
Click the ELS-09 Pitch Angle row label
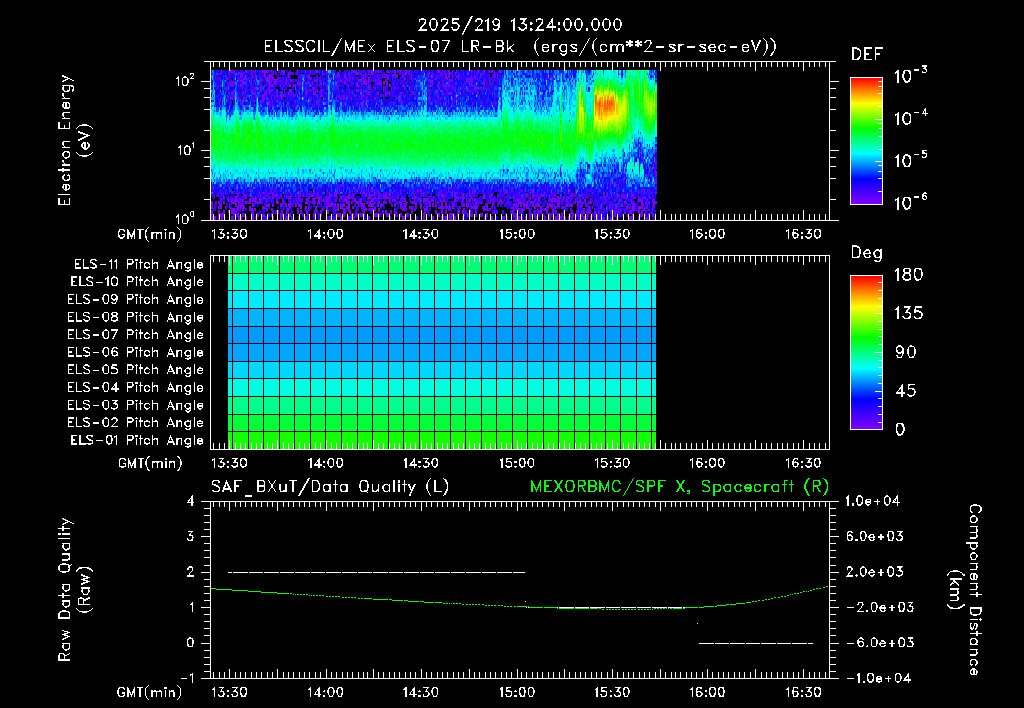[135, 300]
